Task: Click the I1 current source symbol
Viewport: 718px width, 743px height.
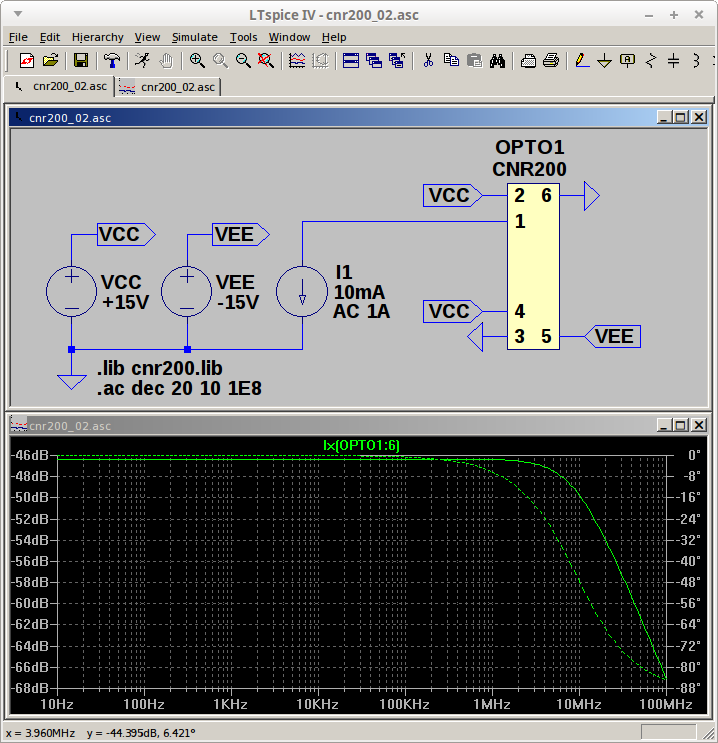Action: coord(302,291)
